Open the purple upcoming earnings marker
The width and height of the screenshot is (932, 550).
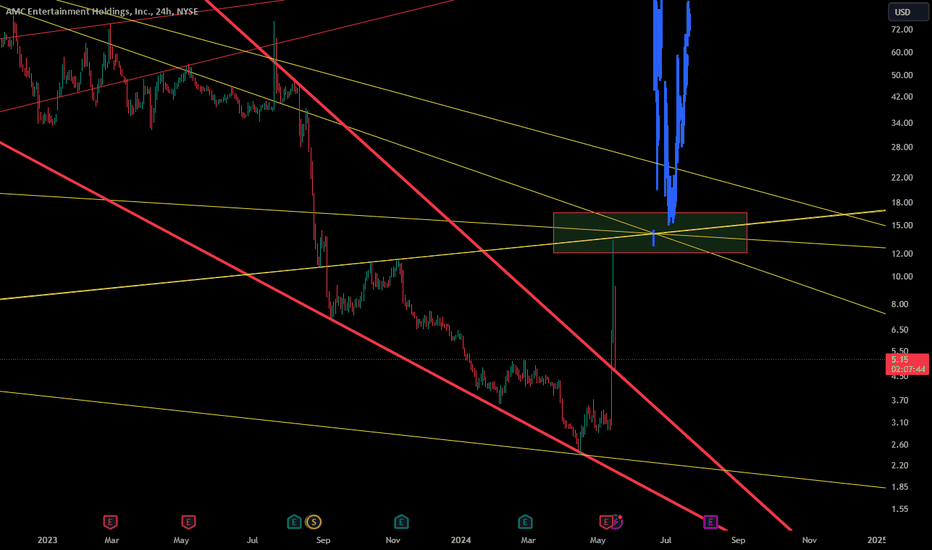click(x=710, y=522)
